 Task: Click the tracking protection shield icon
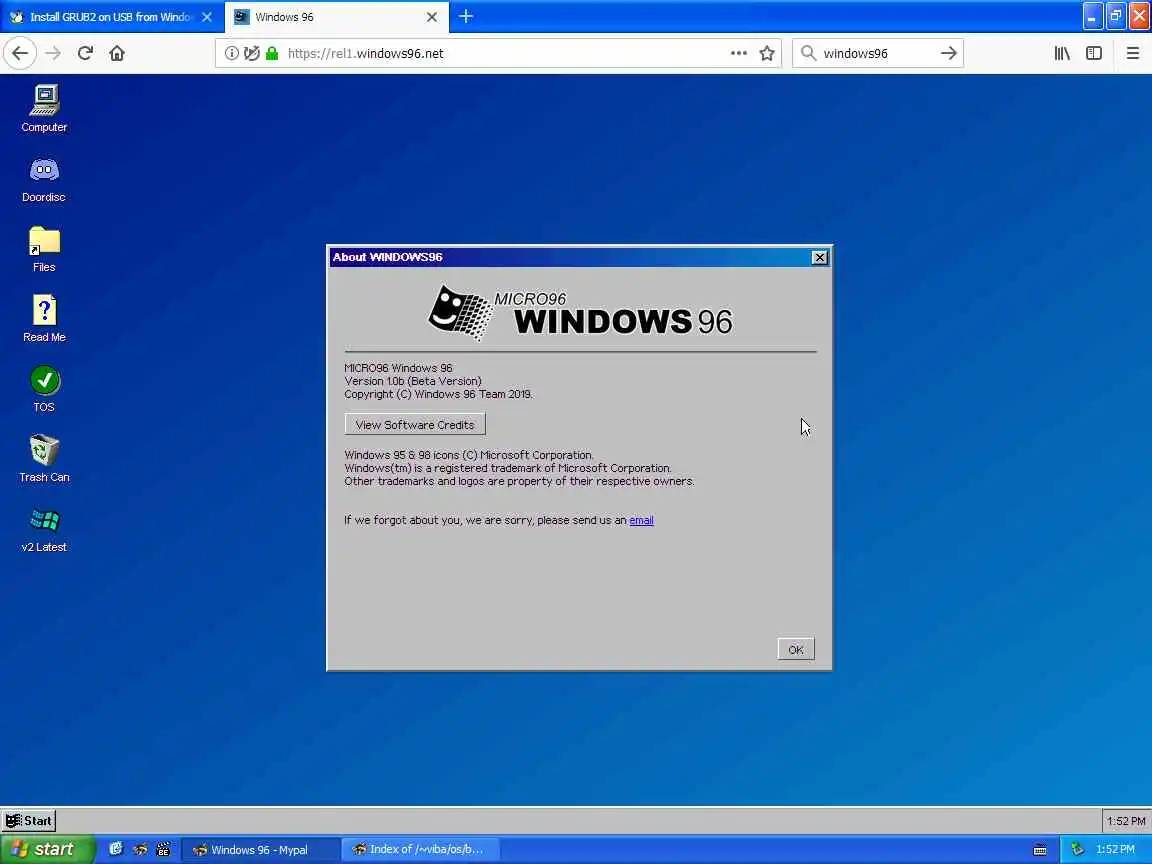click(x=251, y=53)
